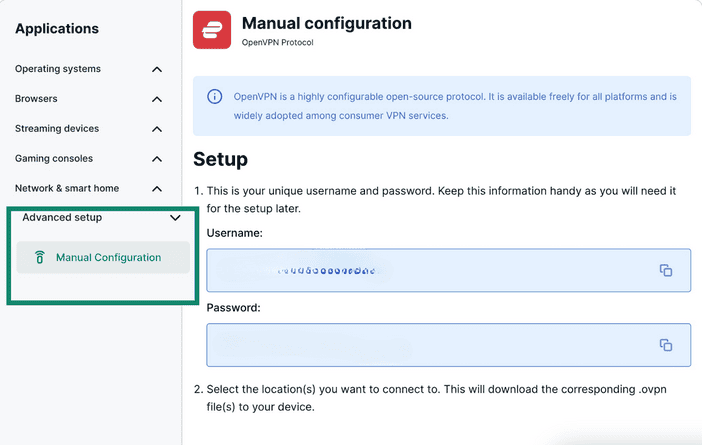
Task: Expand the Streaming devices chevron
Action: click(x=157, y=129)
